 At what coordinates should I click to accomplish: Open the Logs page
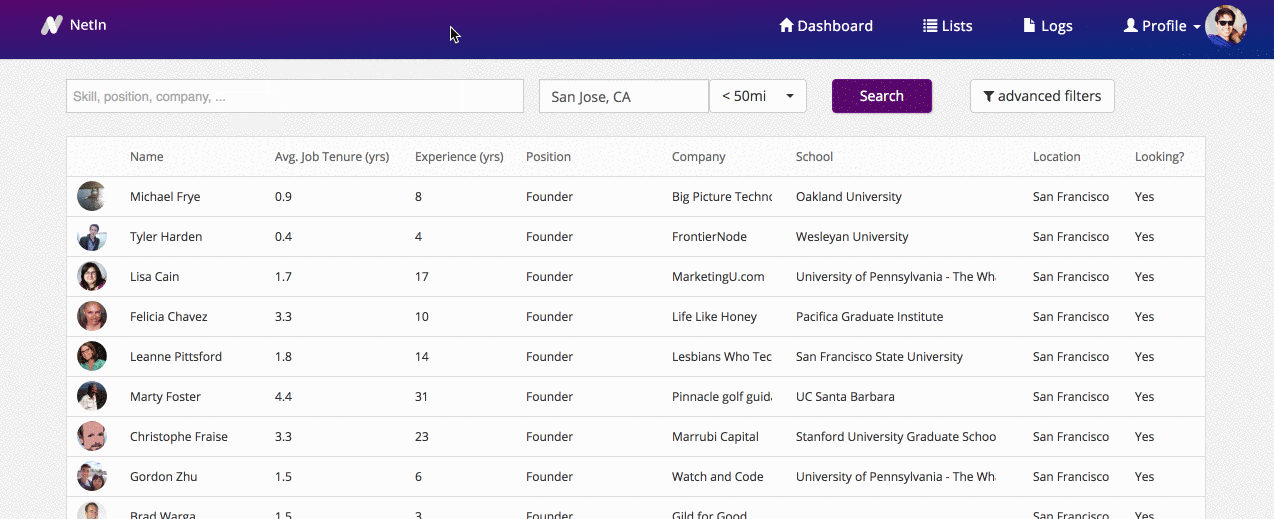tap(1047, 26)
